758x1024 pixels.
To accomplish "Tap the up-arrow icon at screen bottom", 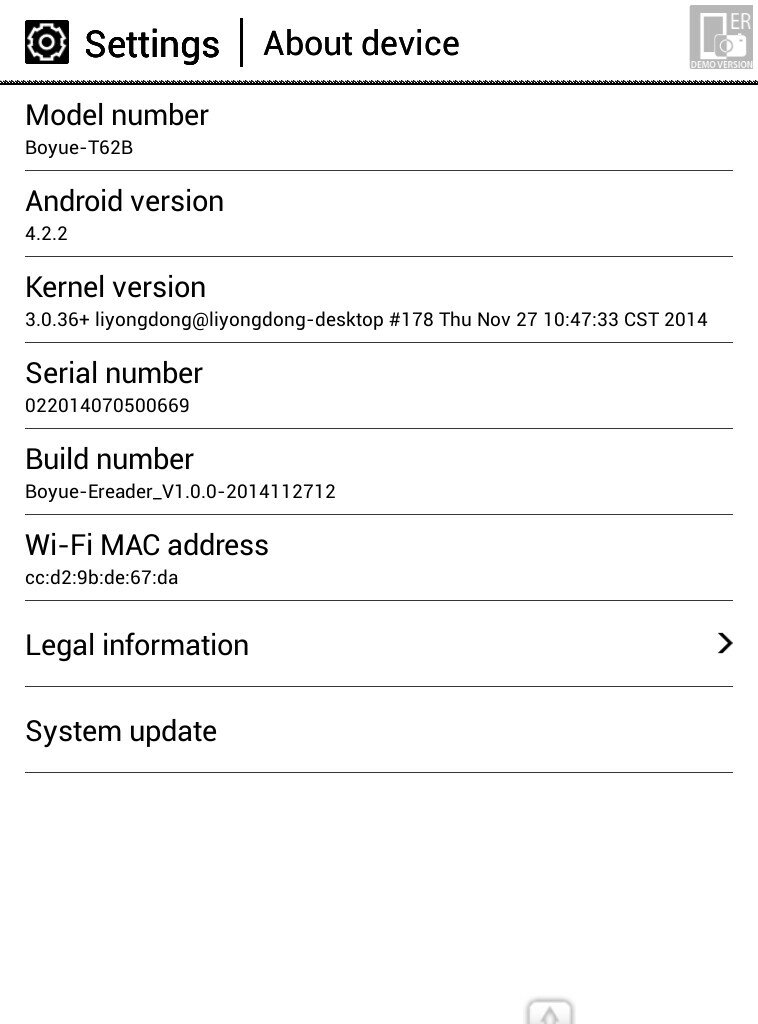I will [550, 1012].
